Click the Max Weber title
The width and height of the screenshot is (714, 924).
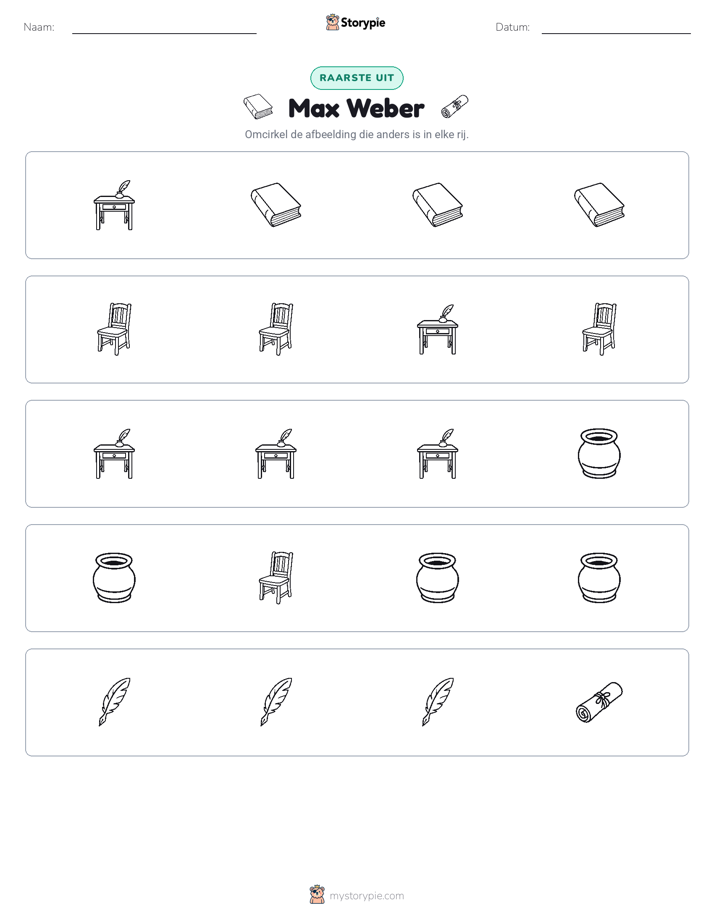click(356, 108)
